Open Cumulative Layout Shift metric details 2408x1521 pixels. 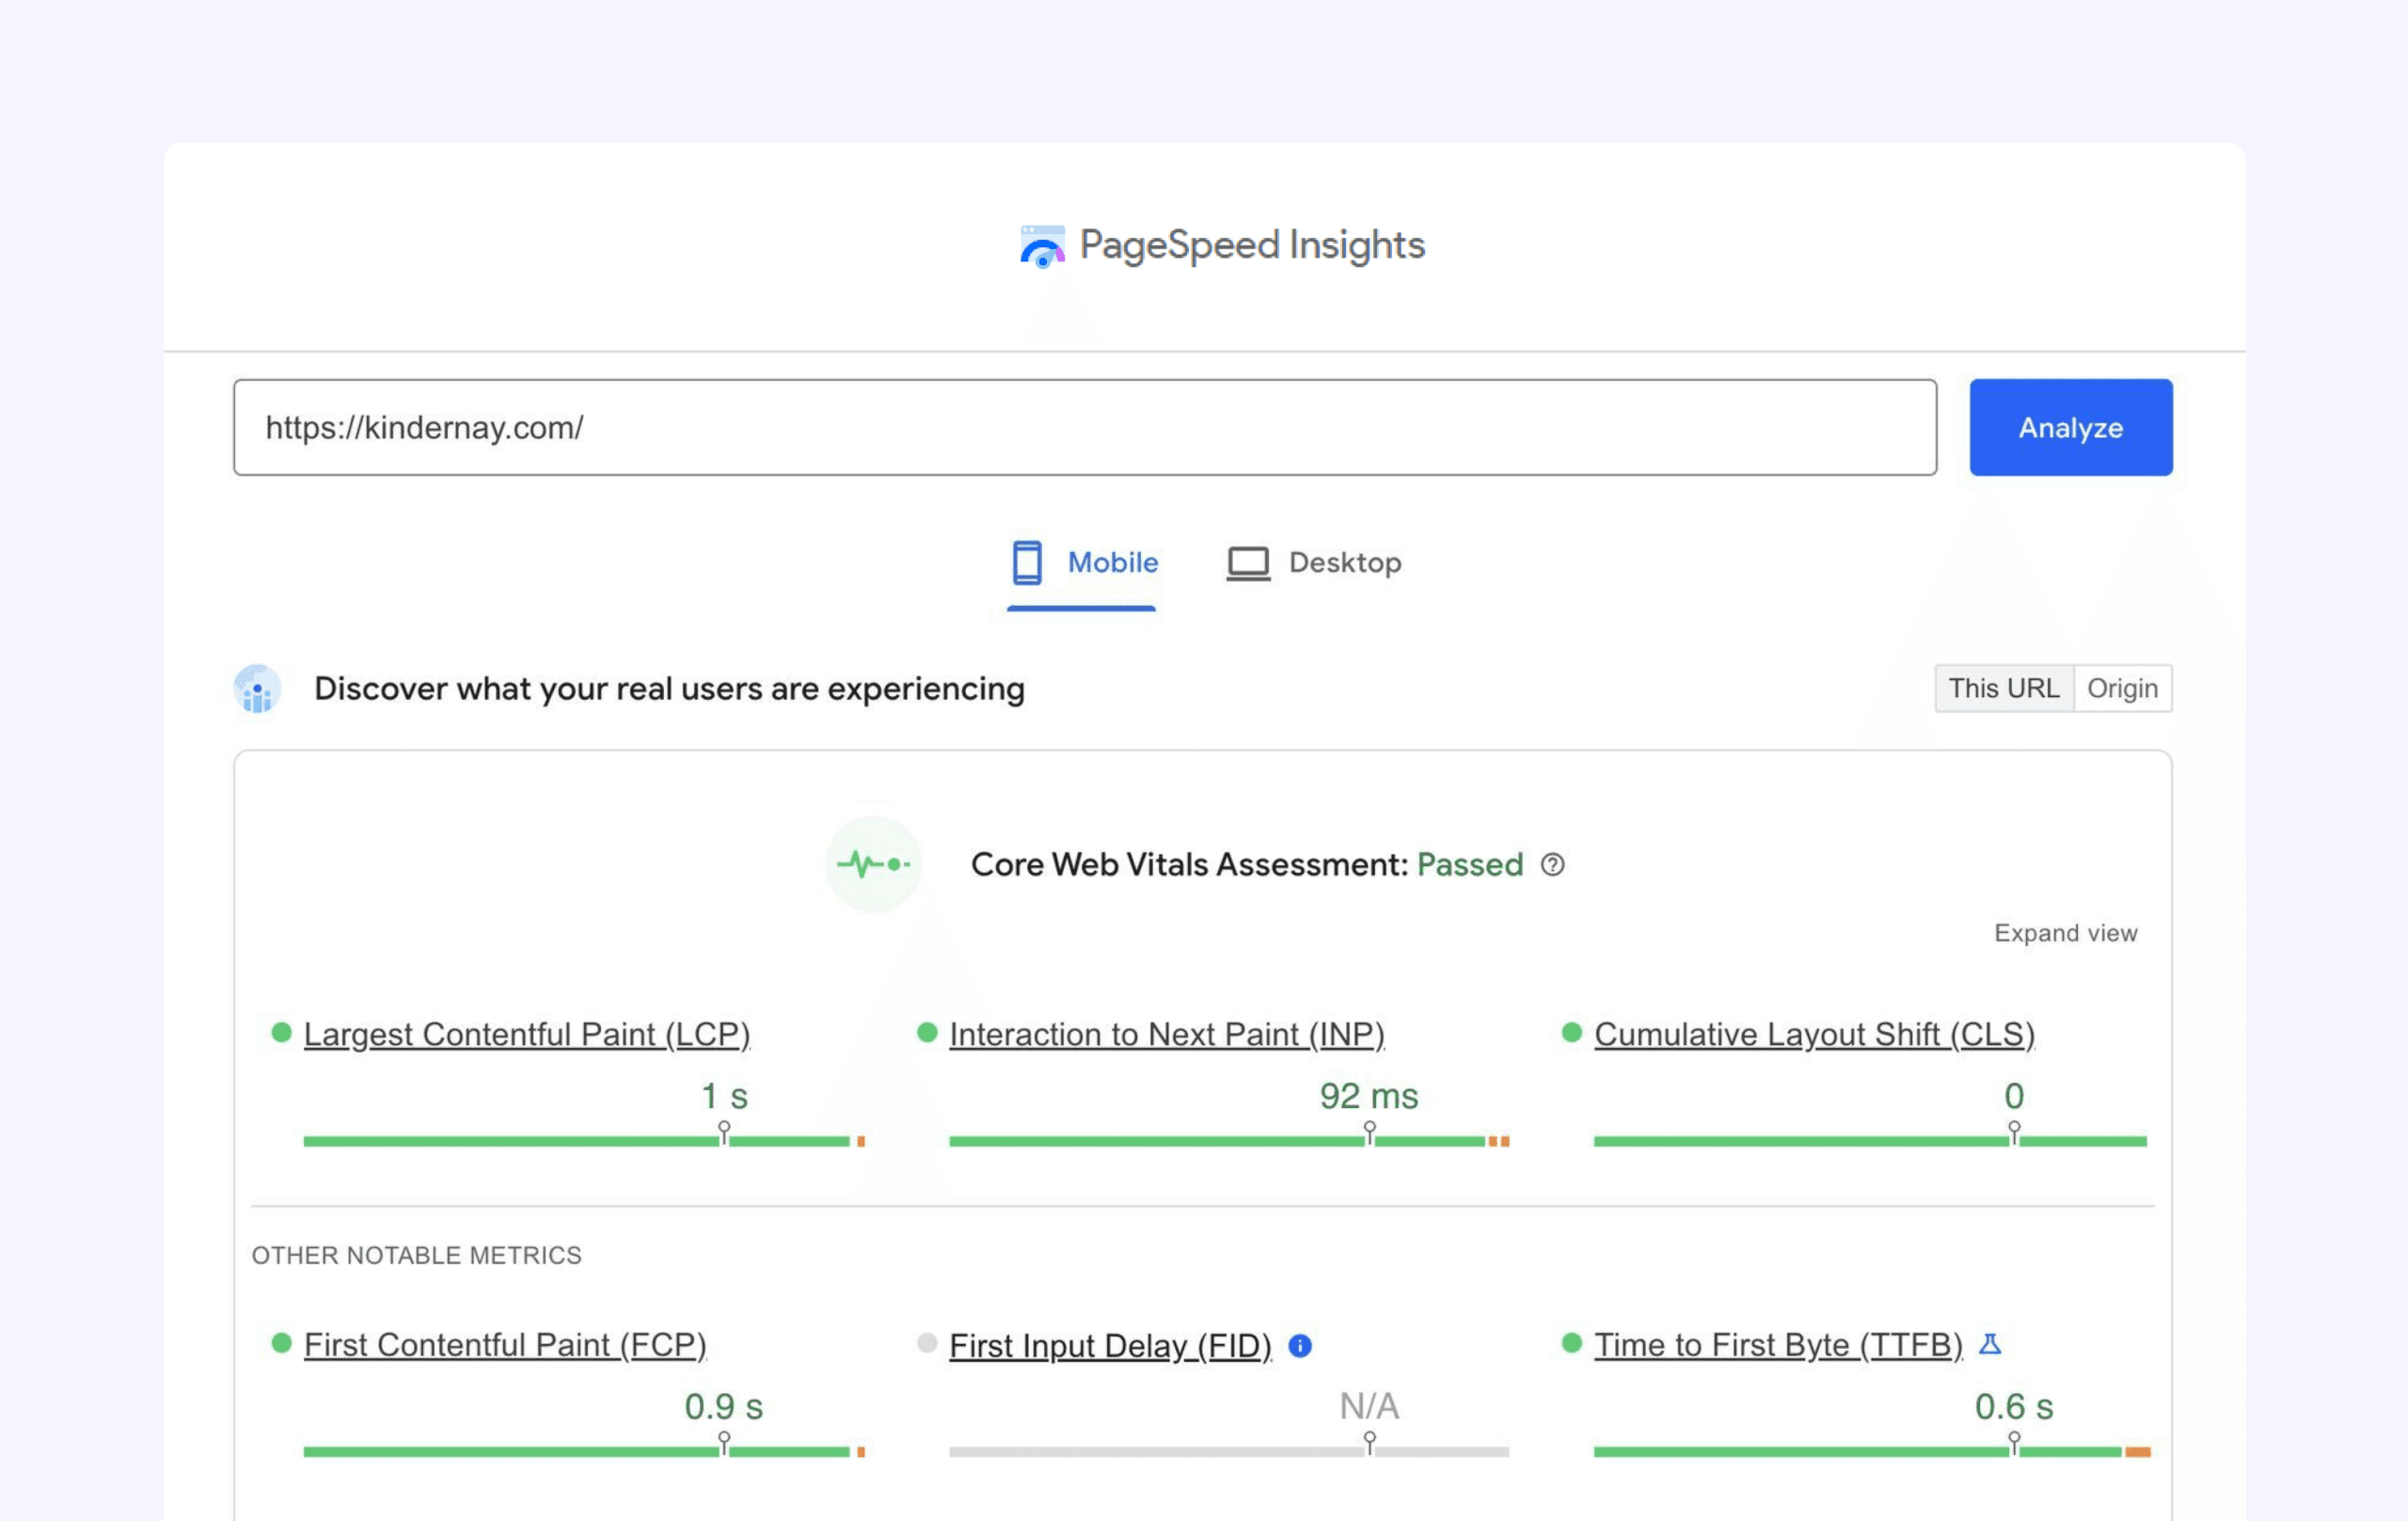(1814, 1035)
